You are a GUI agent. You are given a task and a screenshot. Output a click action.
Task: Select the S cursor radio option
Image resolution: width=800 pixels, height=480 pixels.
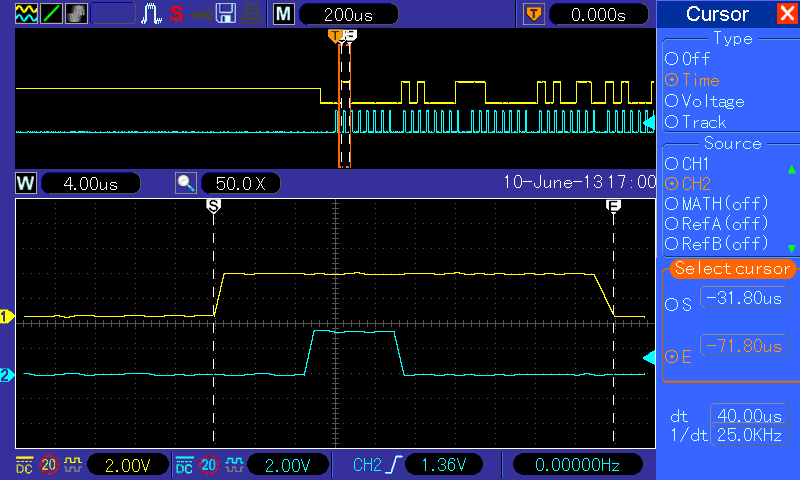point(678,305)
